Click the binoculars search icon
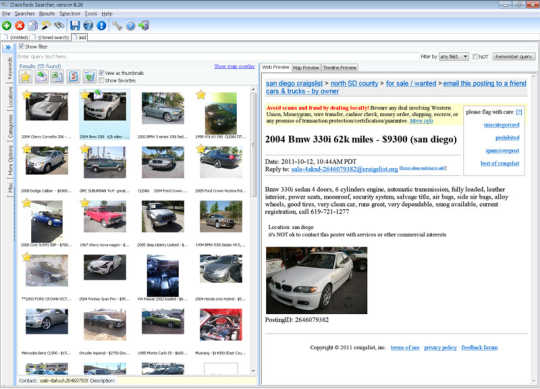540x389 pixels. coord(59,25)
